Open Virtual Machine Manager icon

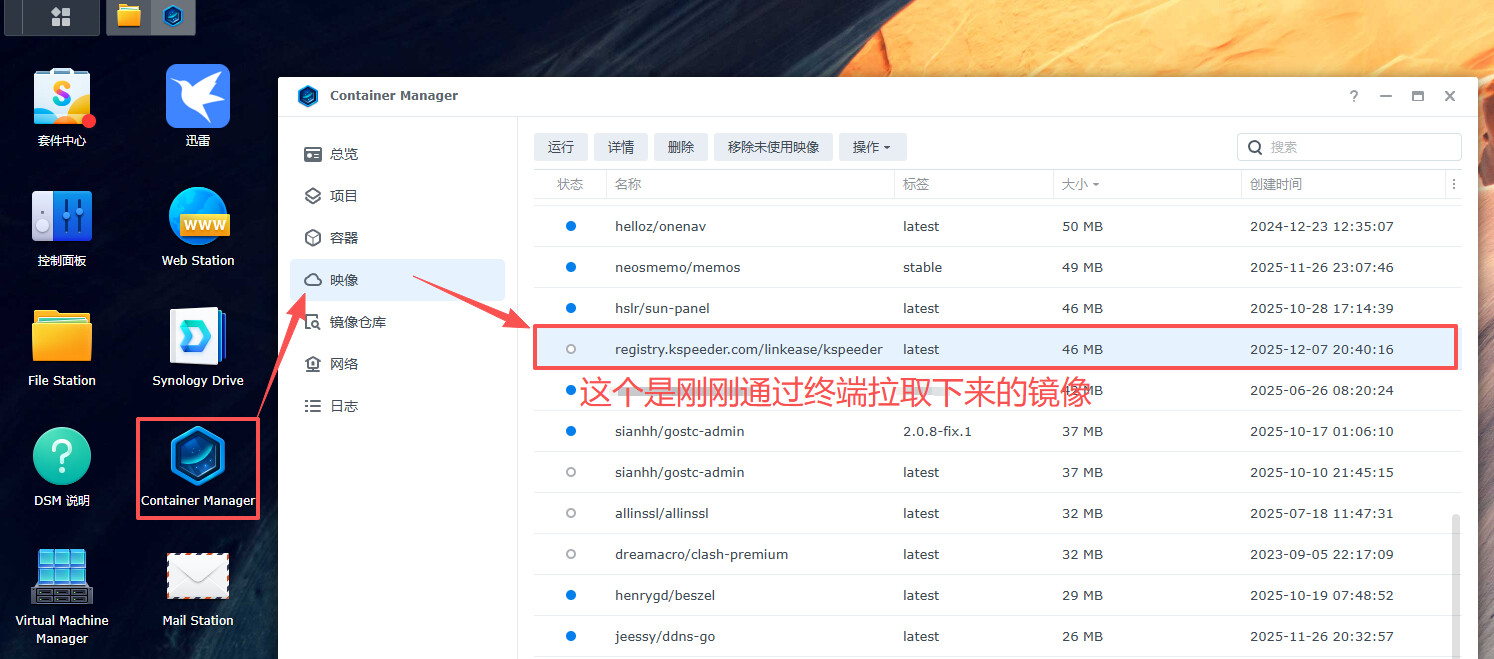coord(62,578)
